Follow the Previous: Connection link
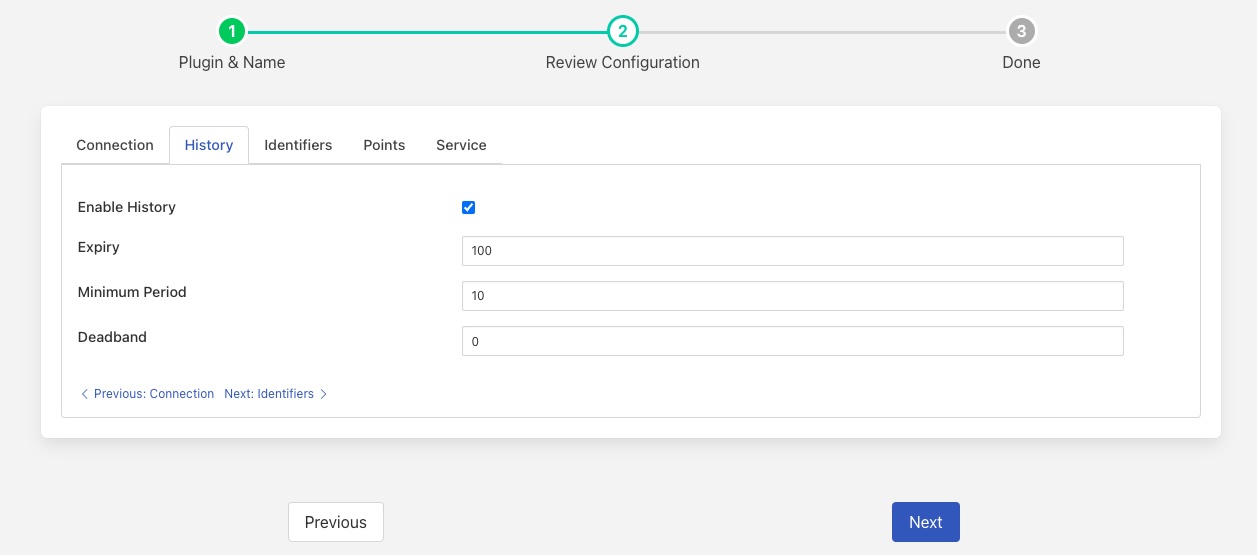1257x555 pixels. [x=154, y=394]
